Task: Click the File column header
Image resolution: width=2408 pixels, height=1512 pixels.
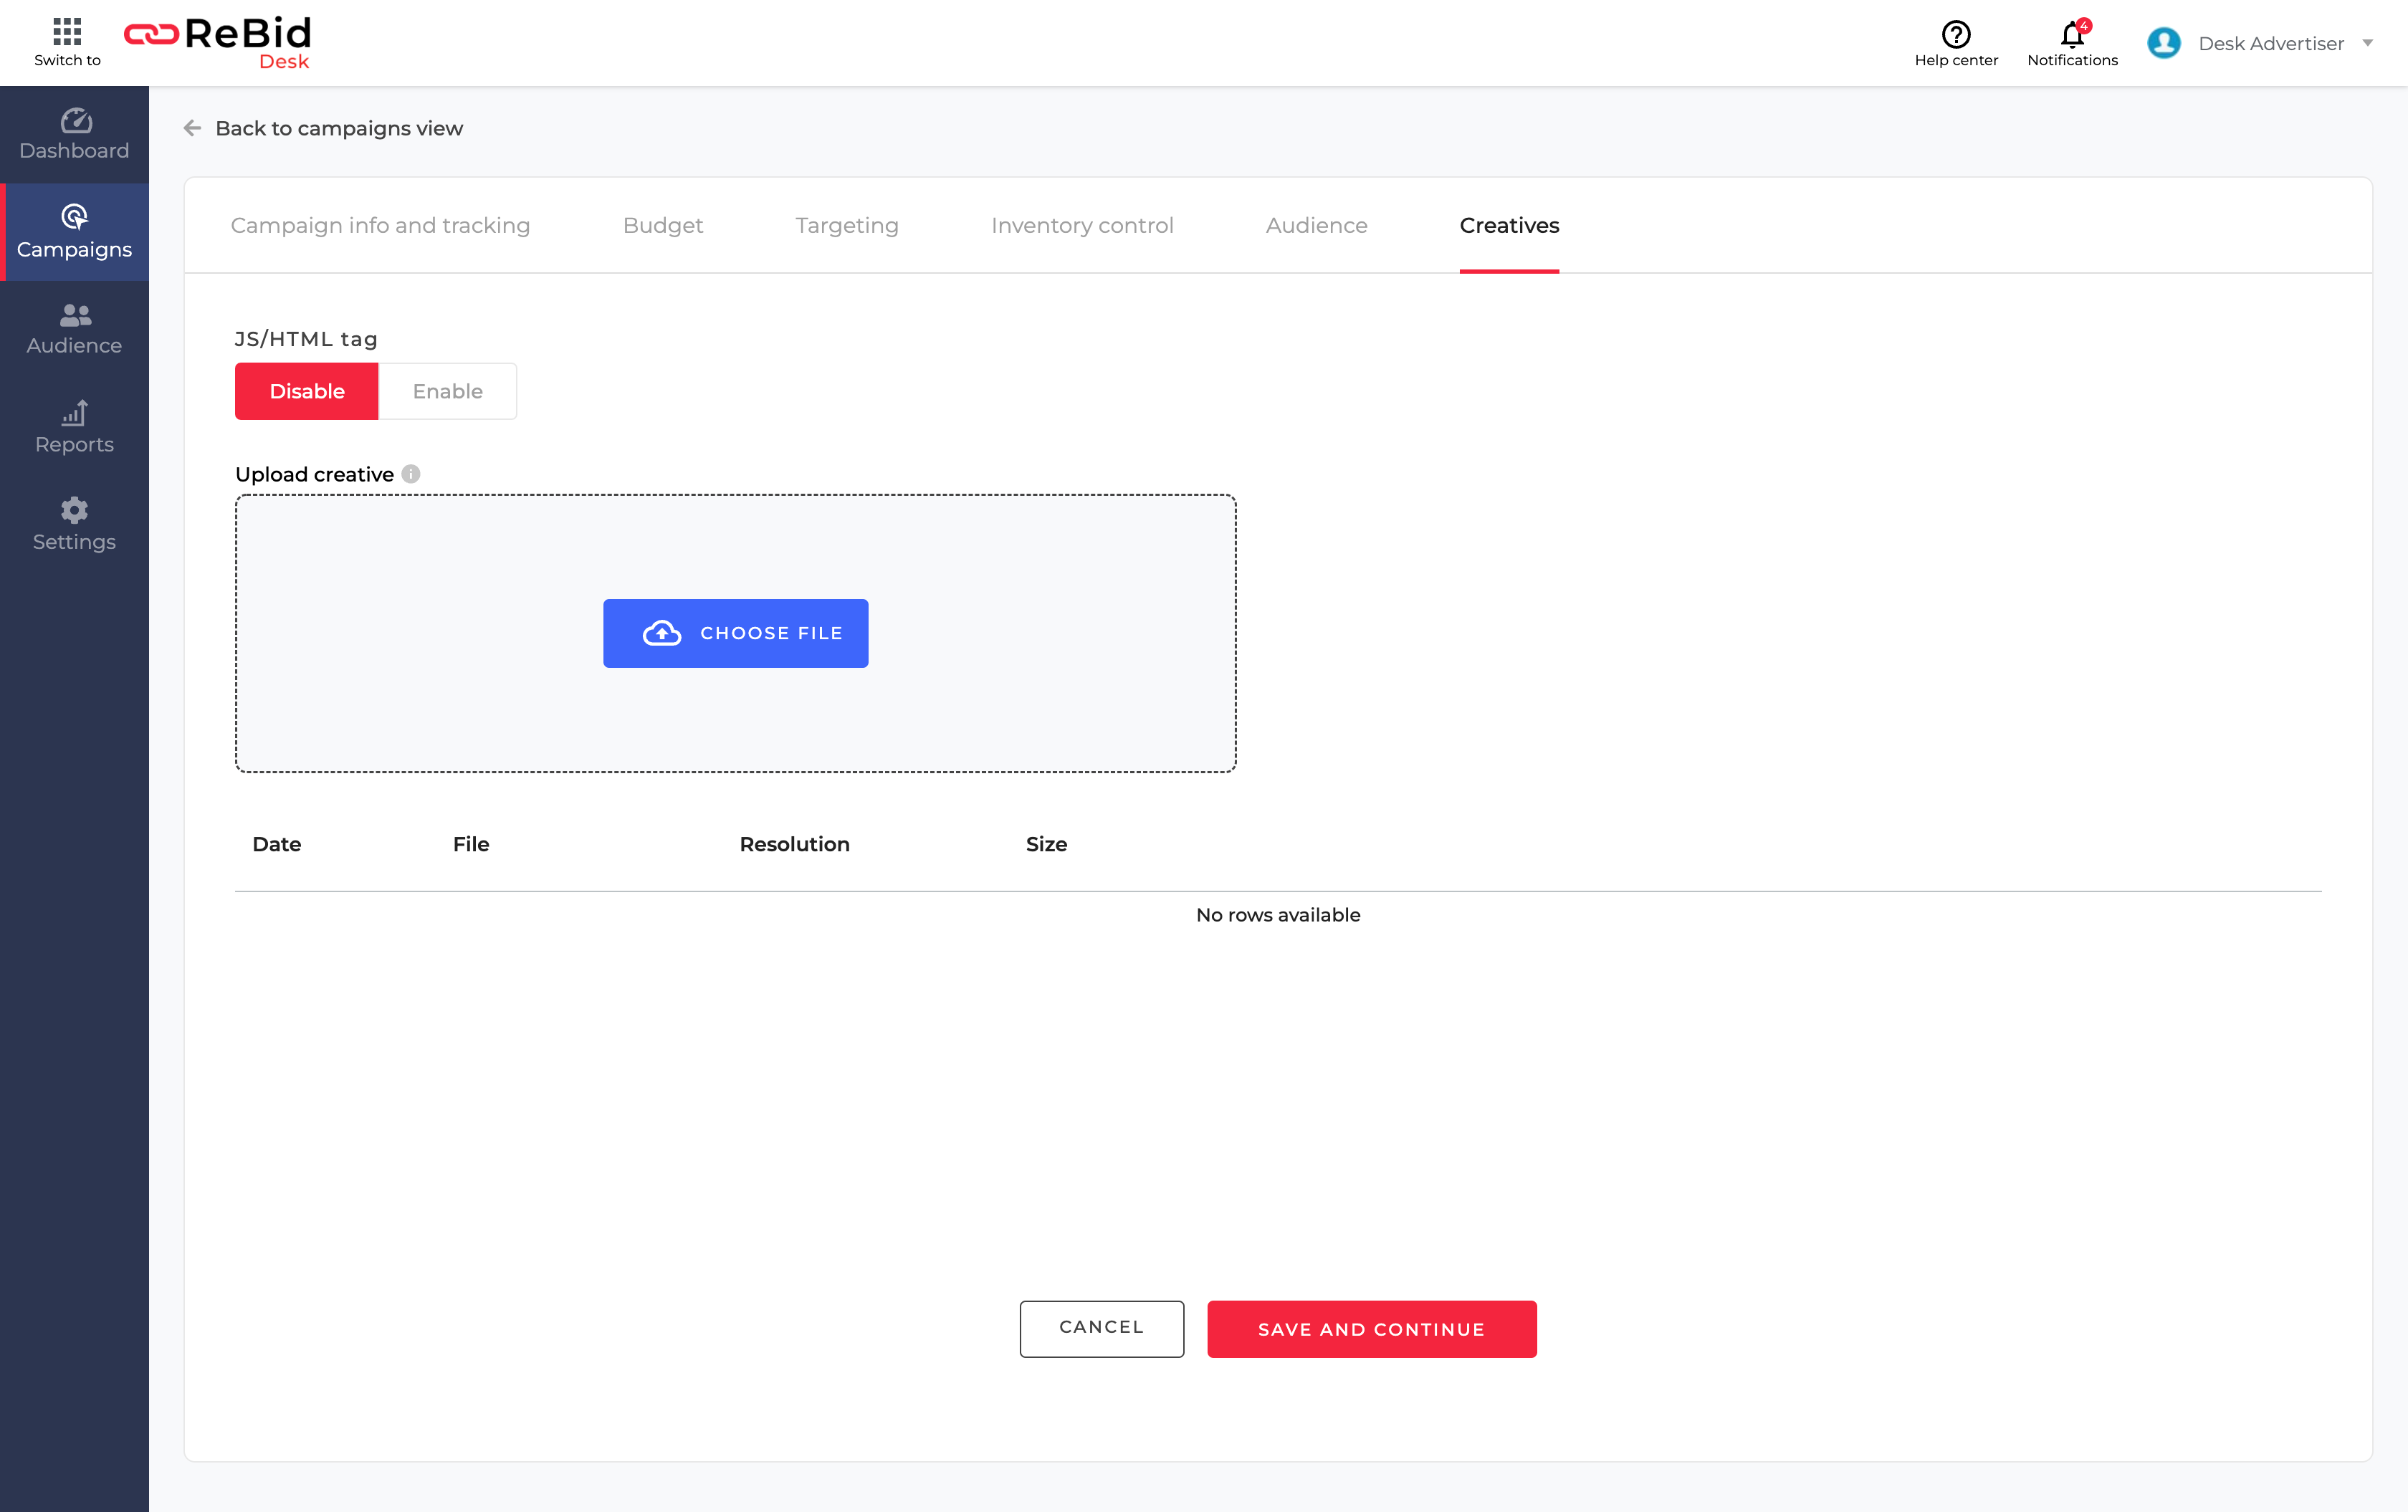Action: (x=471, y=844)
